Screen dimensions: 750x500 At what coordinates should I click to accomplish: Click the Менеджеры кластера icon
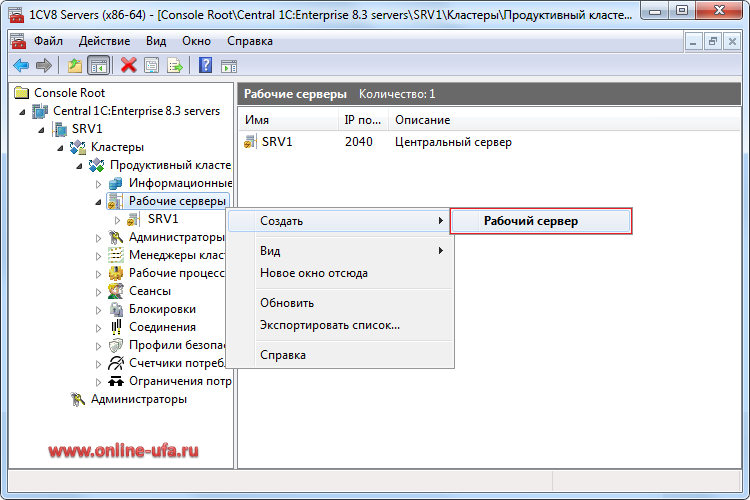tap(116, 255)
